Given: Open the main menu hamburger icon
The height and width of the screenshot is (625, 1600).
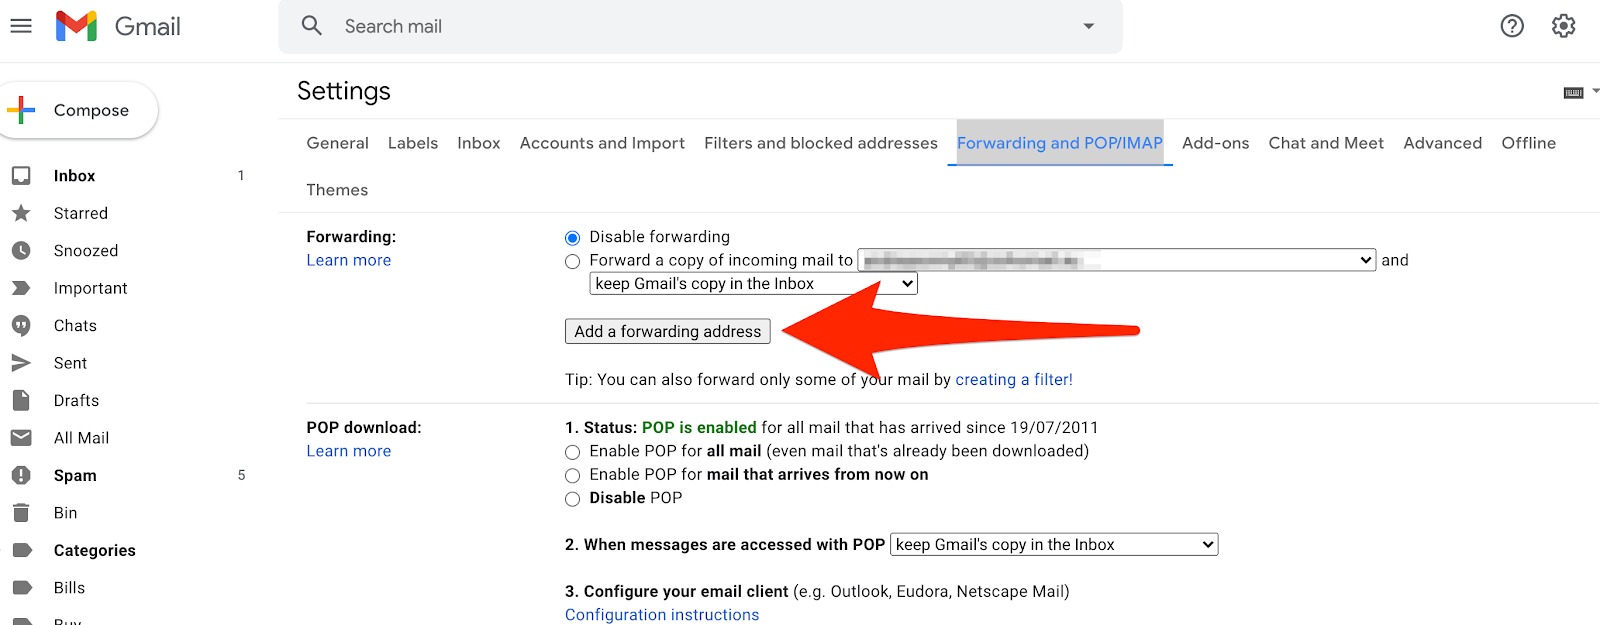Looking at the screenshot, I should coord(21,26).
